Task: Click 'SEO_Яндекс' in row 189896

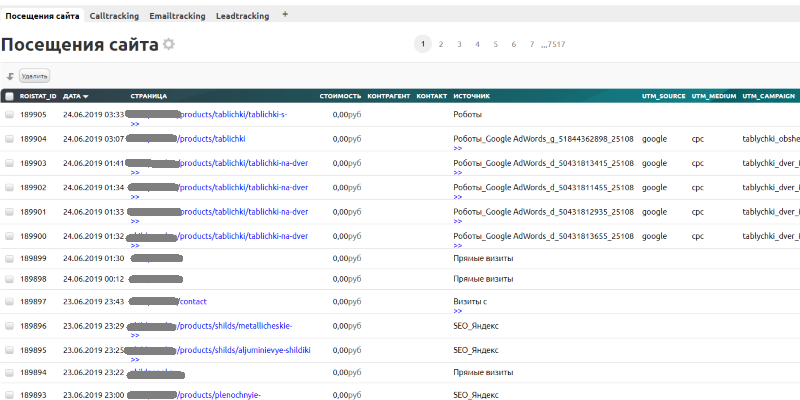Action: click(x=476, y=326)
